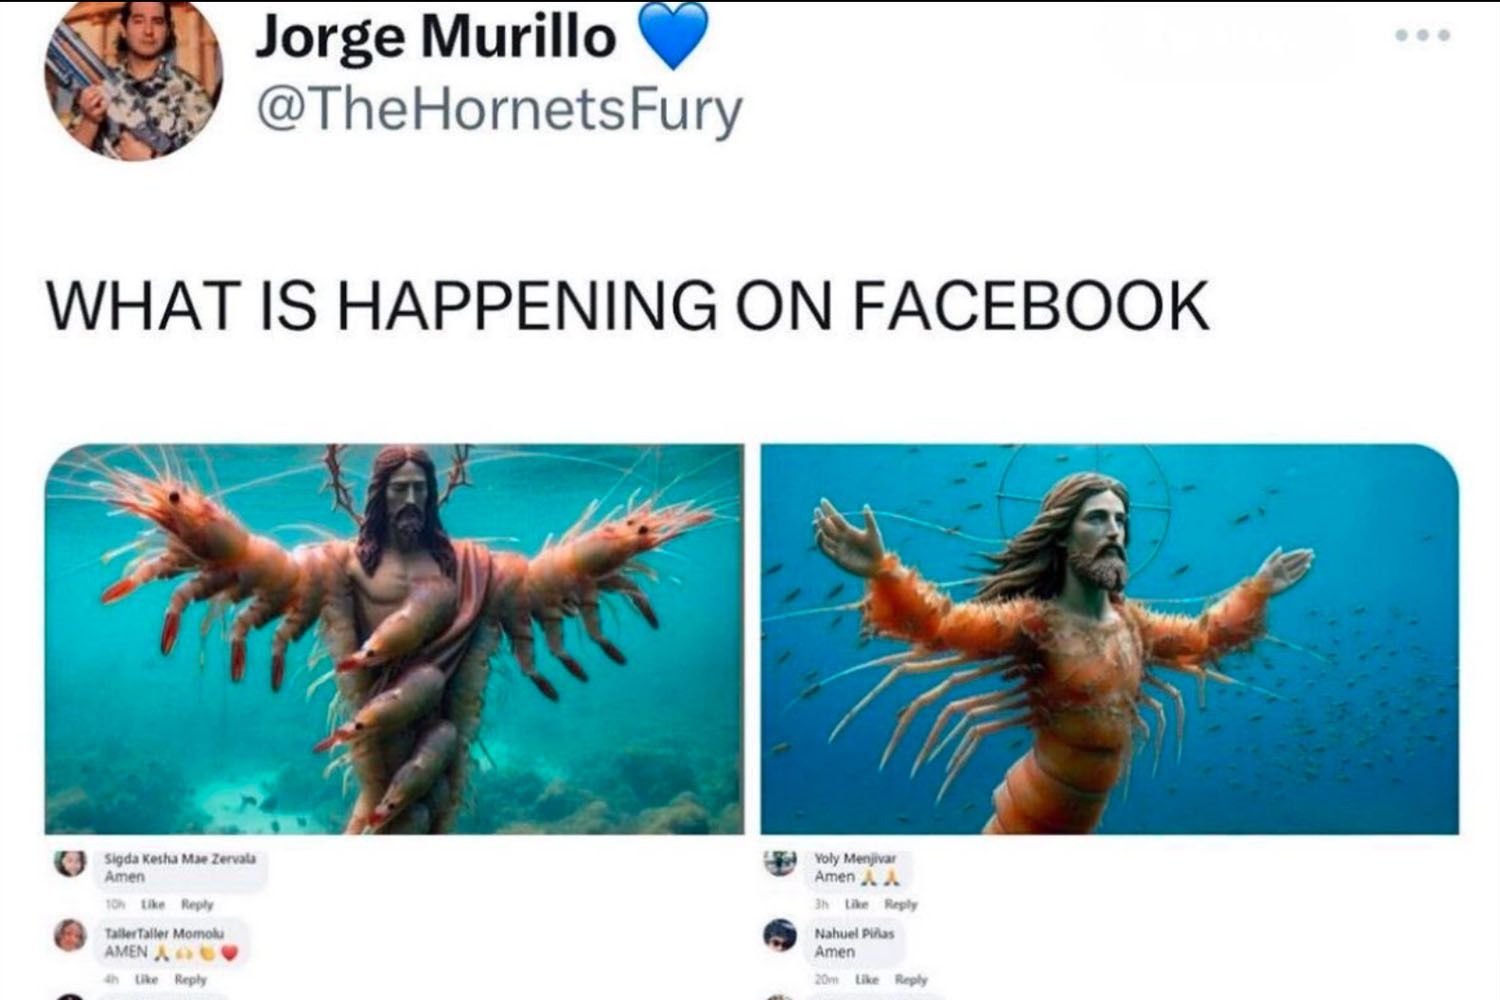Screen dimensions: 1500x1000
Task: Click the blue heart badge beside Jorge Murillo
Action: (672, 36)
